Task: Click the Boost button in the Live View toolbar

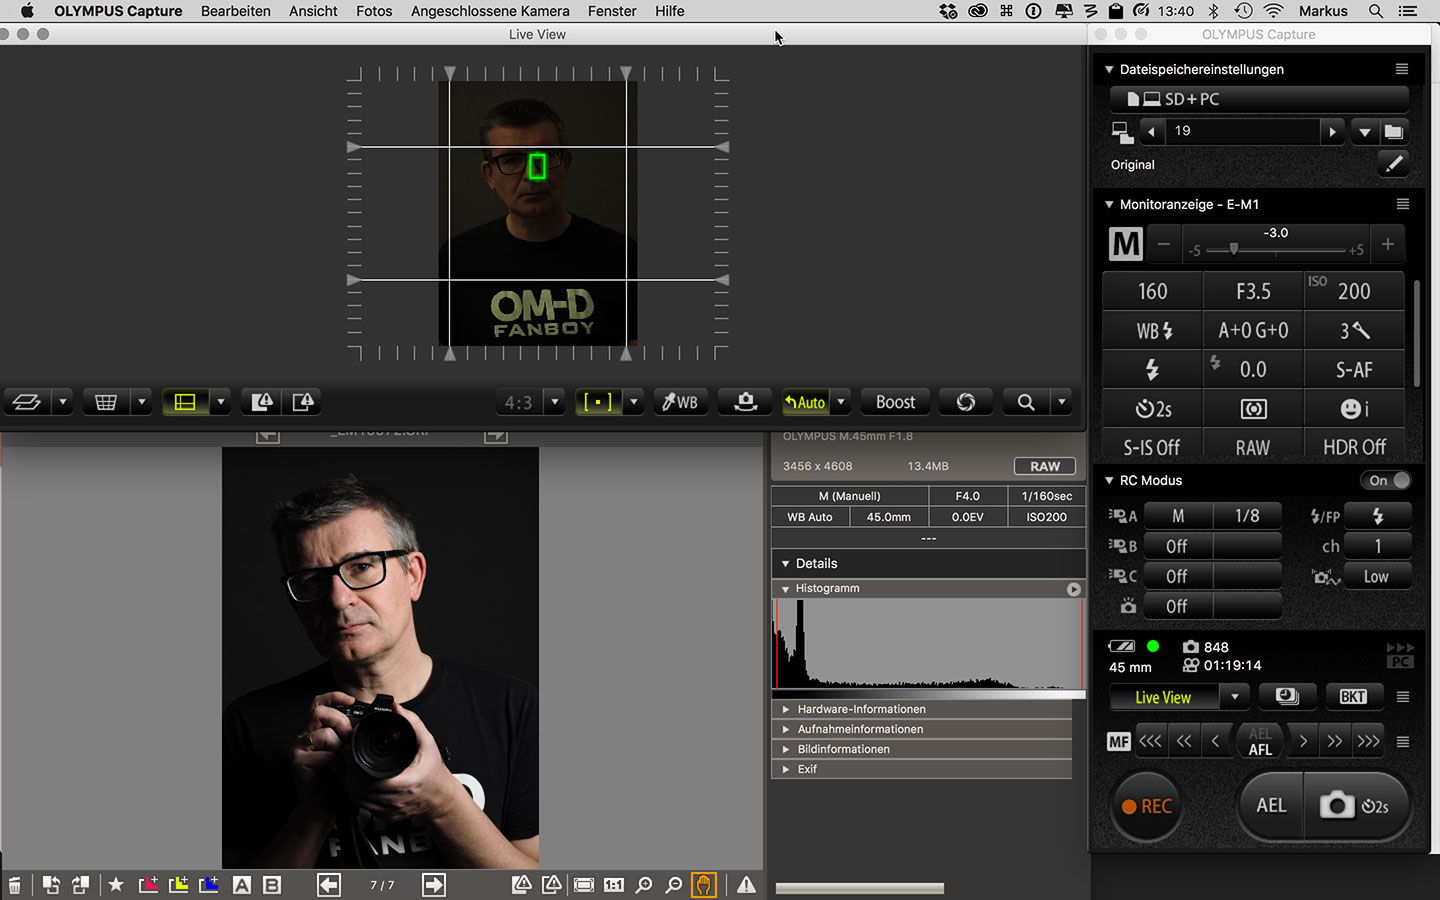Action: click(894, 401)
